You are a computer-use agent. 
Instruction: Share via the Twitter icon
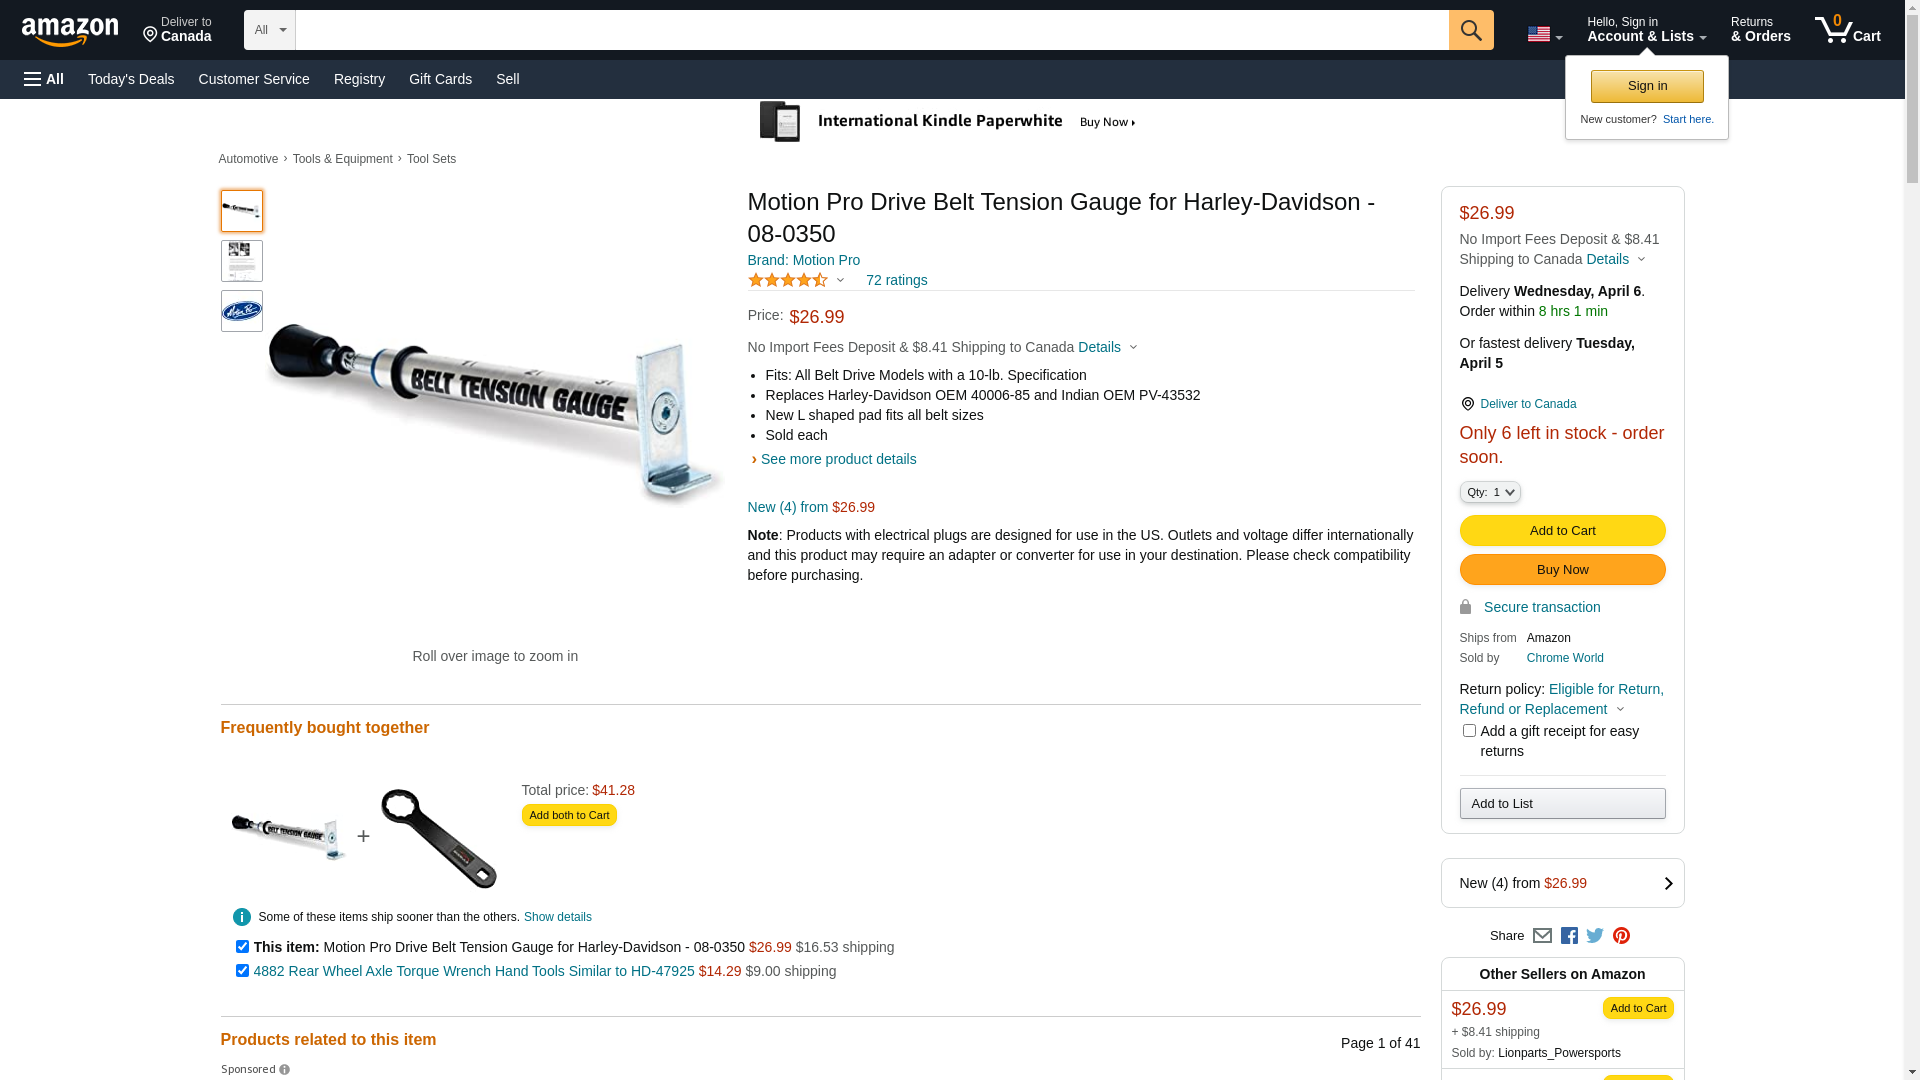(1595, 936)
